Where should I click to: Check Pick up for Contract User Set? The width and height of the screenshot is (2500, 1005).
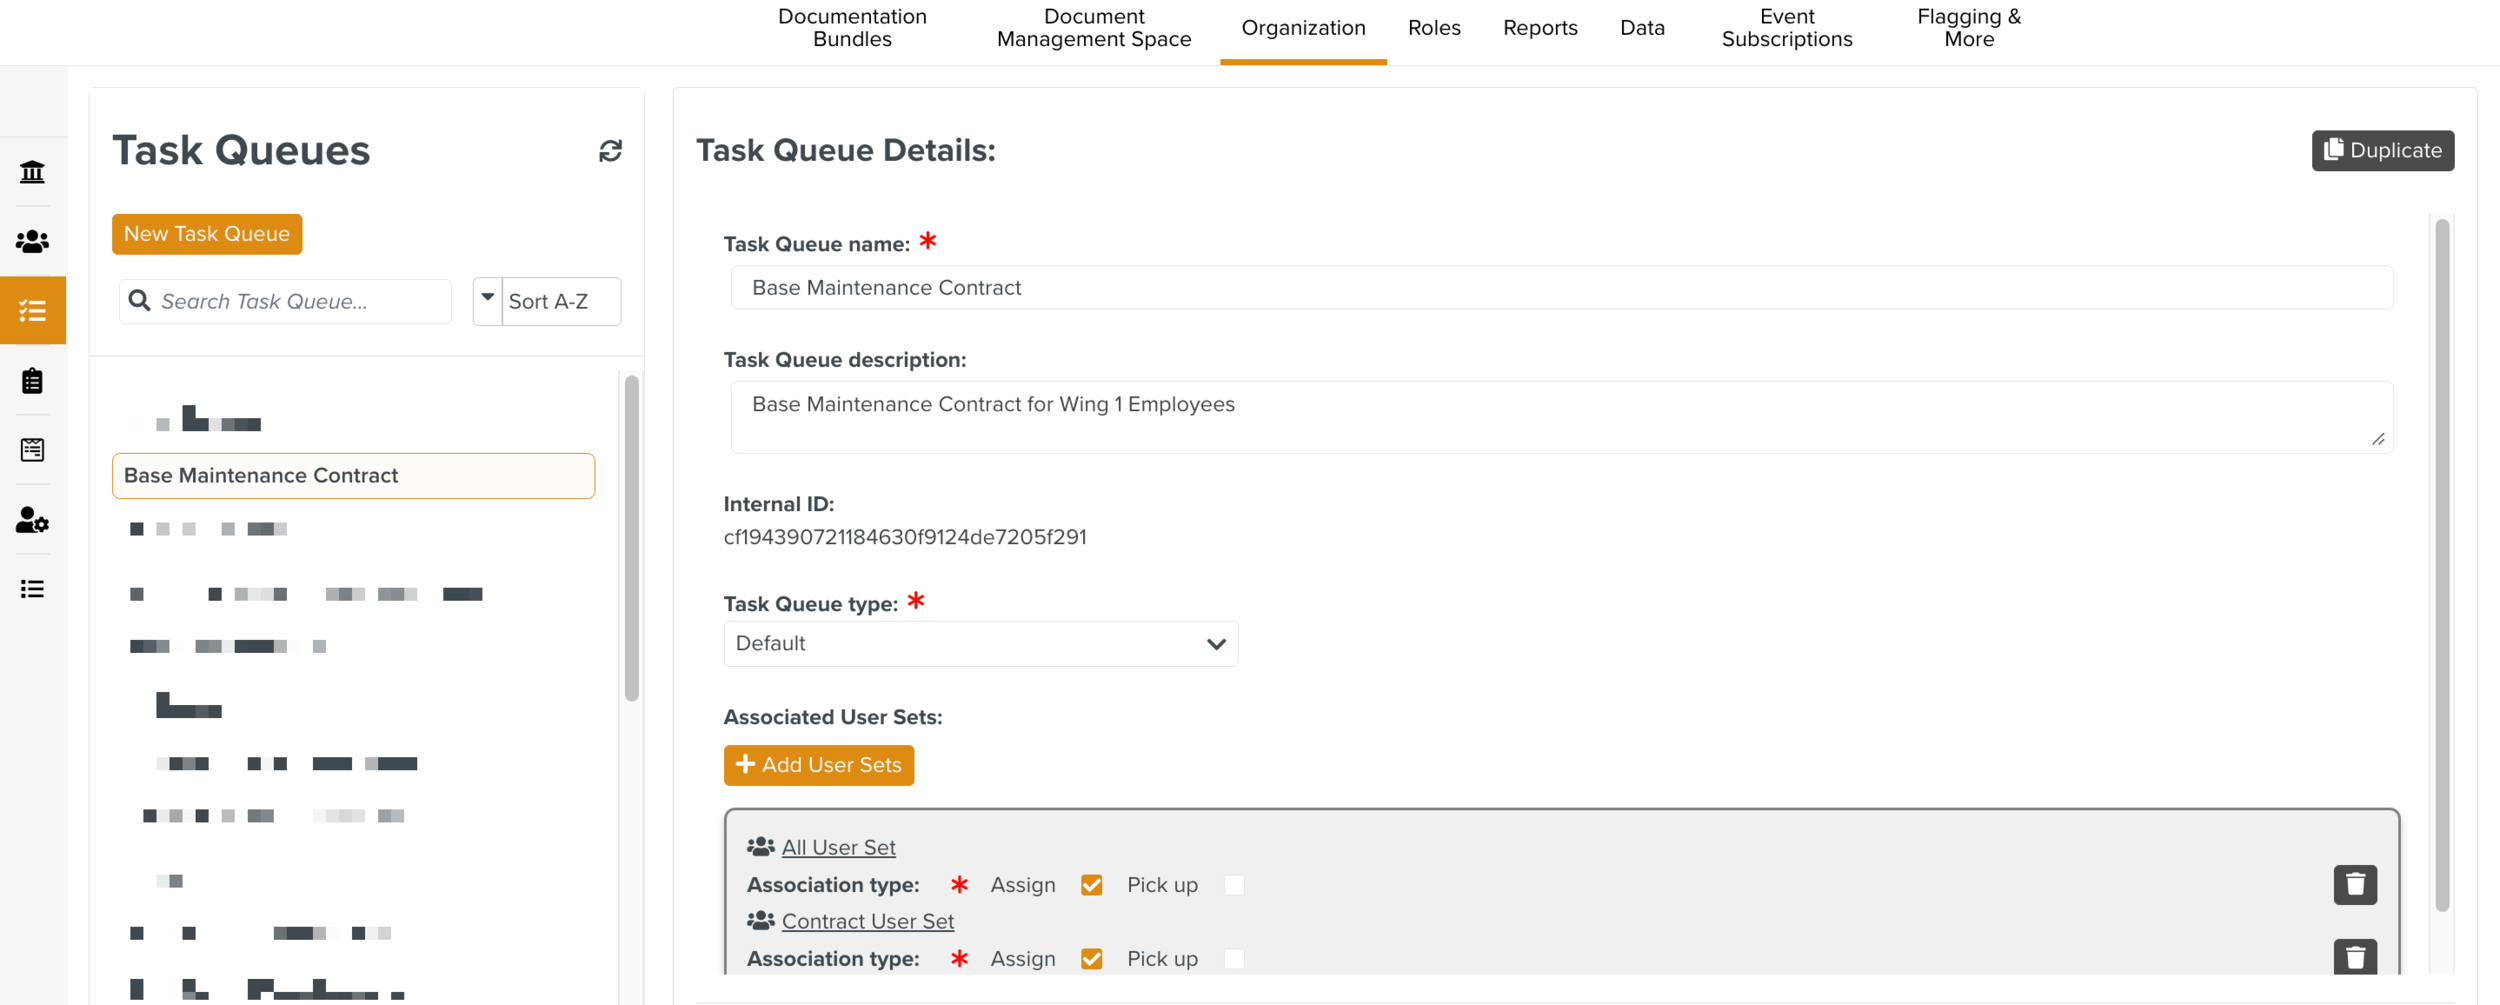(1234, 959)
